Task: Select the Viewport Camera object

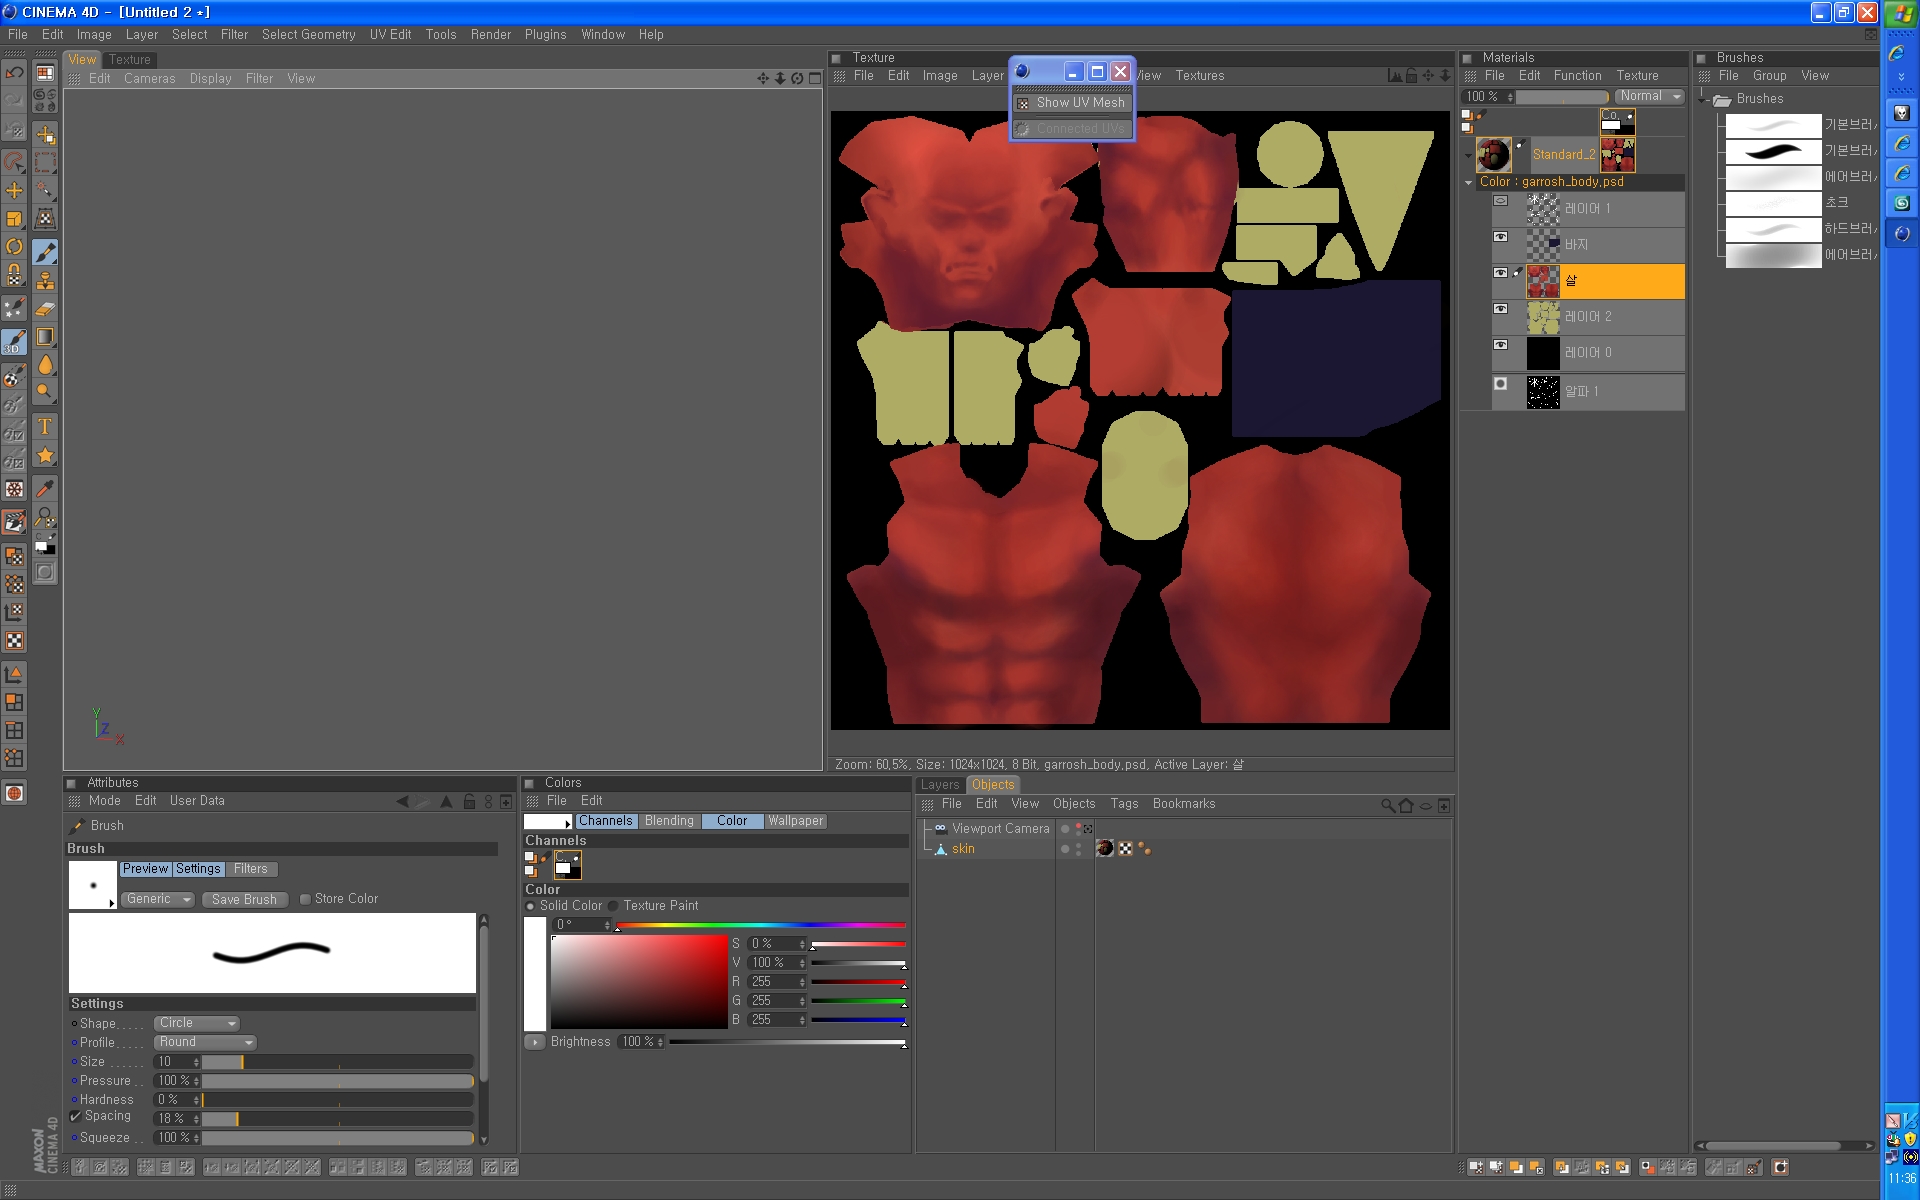Action: coord(1001,829)
